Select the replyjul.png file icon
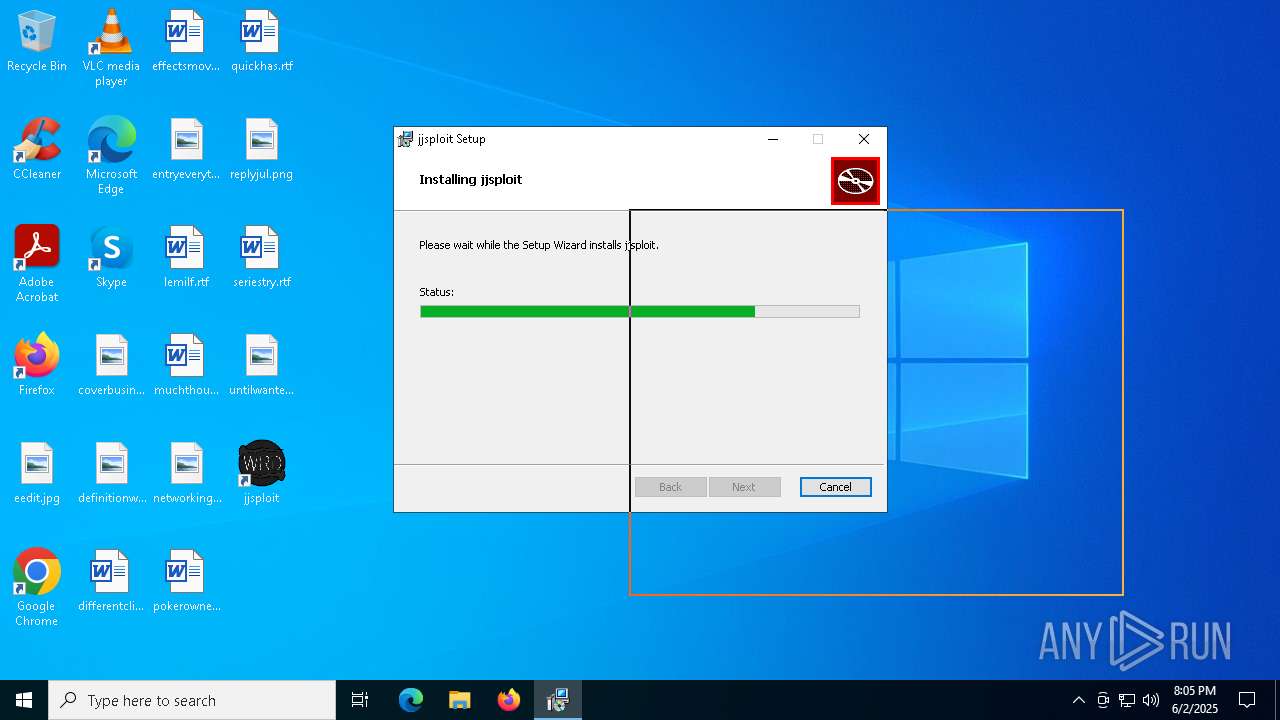The height and width of the screenshot is (720, 1280). pos(261,149)
